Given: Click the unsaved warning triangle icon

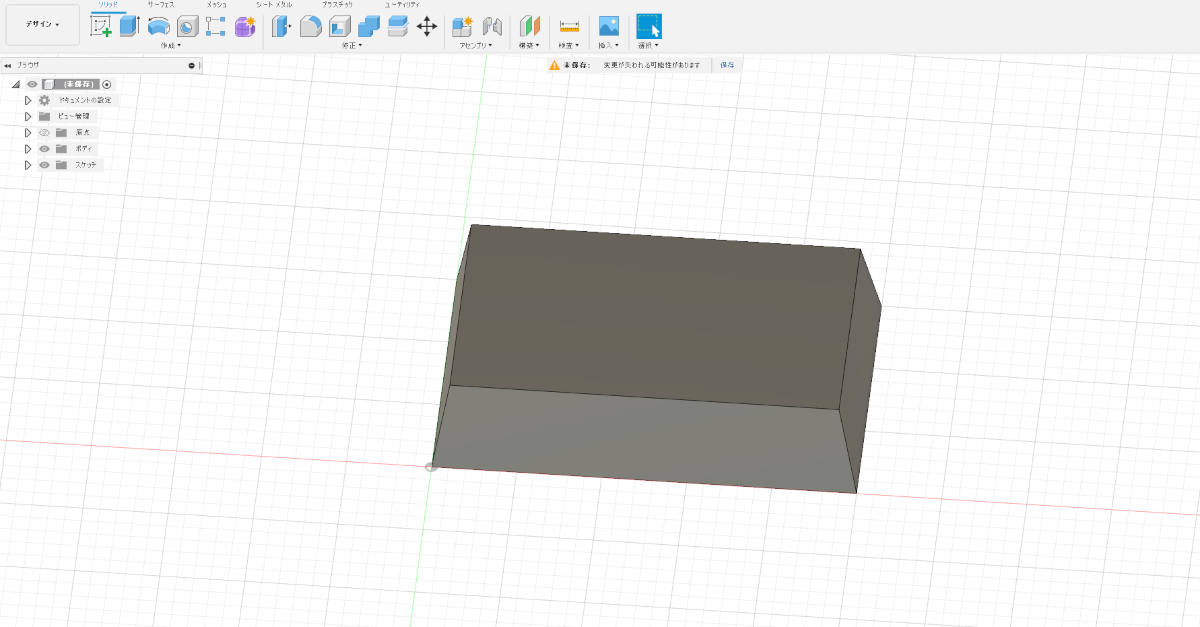Looking at the screenshot, I should click(x=553, y=64).
